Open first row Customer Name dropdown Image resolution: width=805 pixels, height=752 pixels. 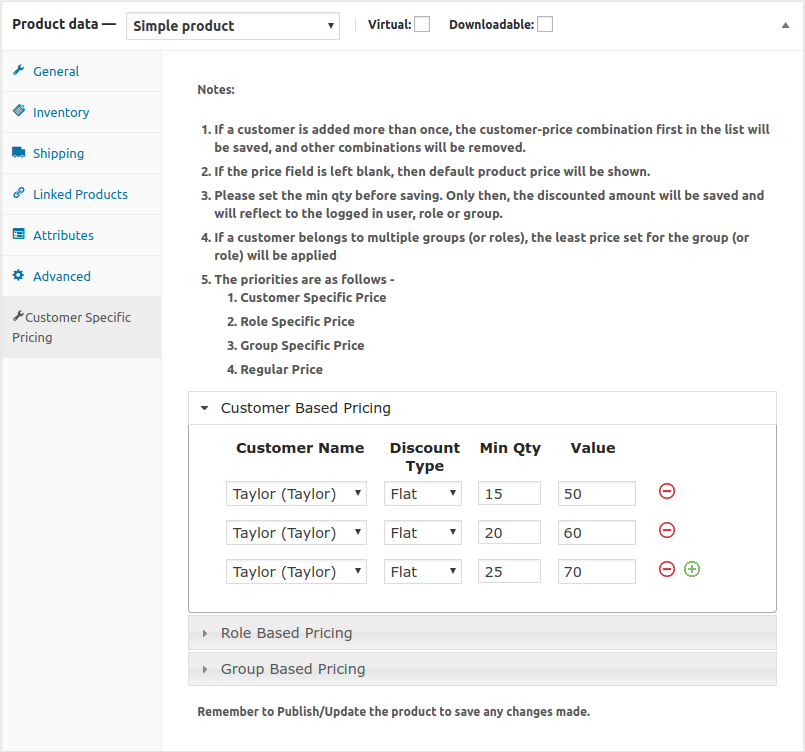[296, 494]
